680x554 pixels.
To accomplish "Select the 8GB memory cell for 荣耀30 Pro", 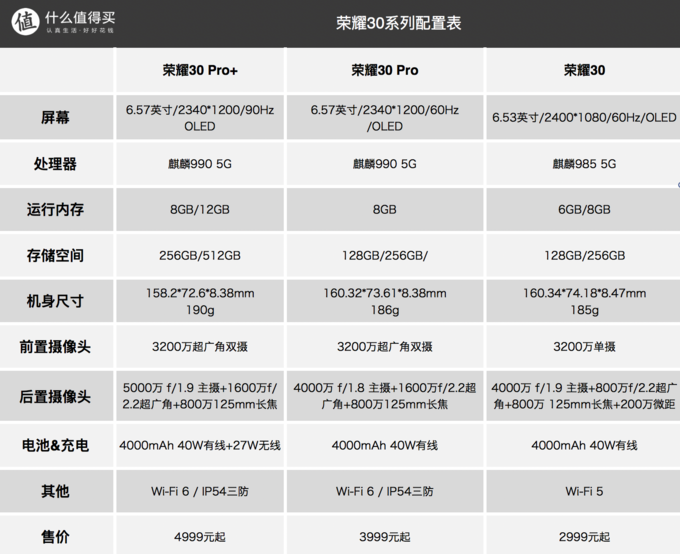I will point(385,210).
